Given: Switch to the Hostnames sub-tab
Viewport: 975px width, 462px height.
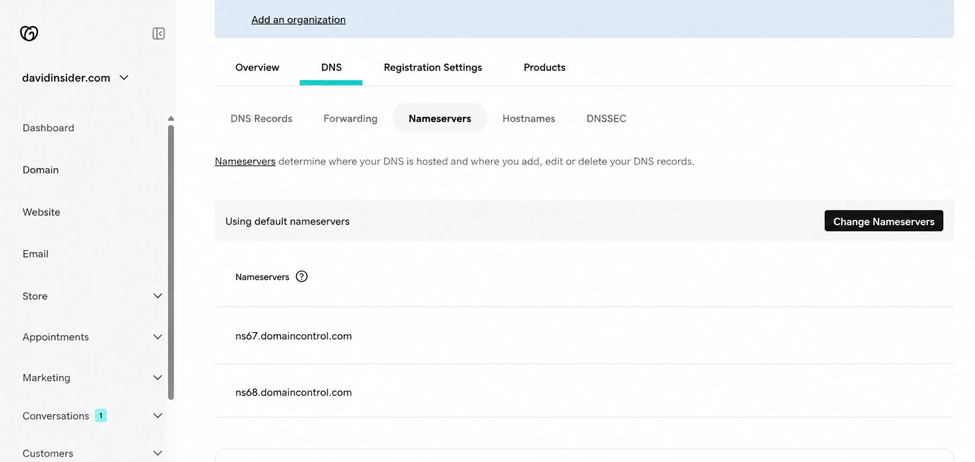Looking at the screenshot, I should click(529, 118).
